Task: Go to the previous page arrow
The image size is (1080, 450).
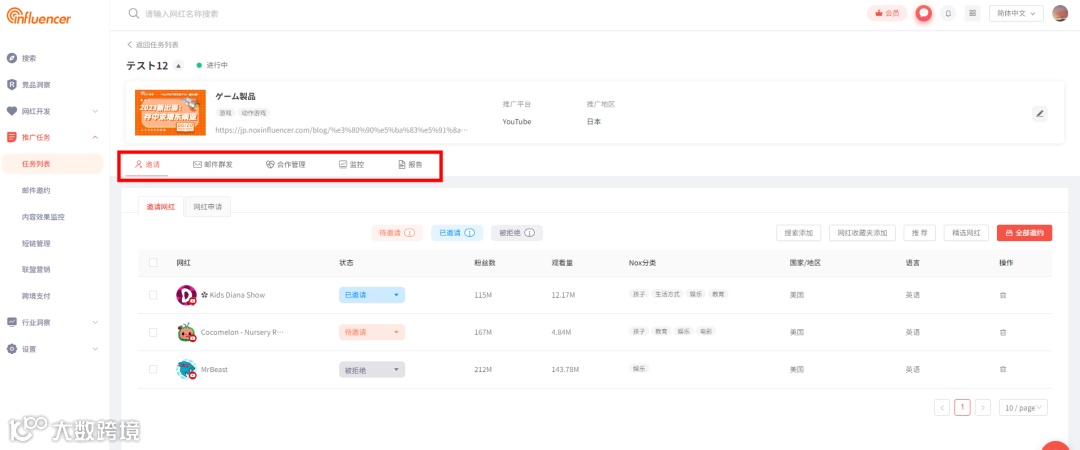Action: 942,407
